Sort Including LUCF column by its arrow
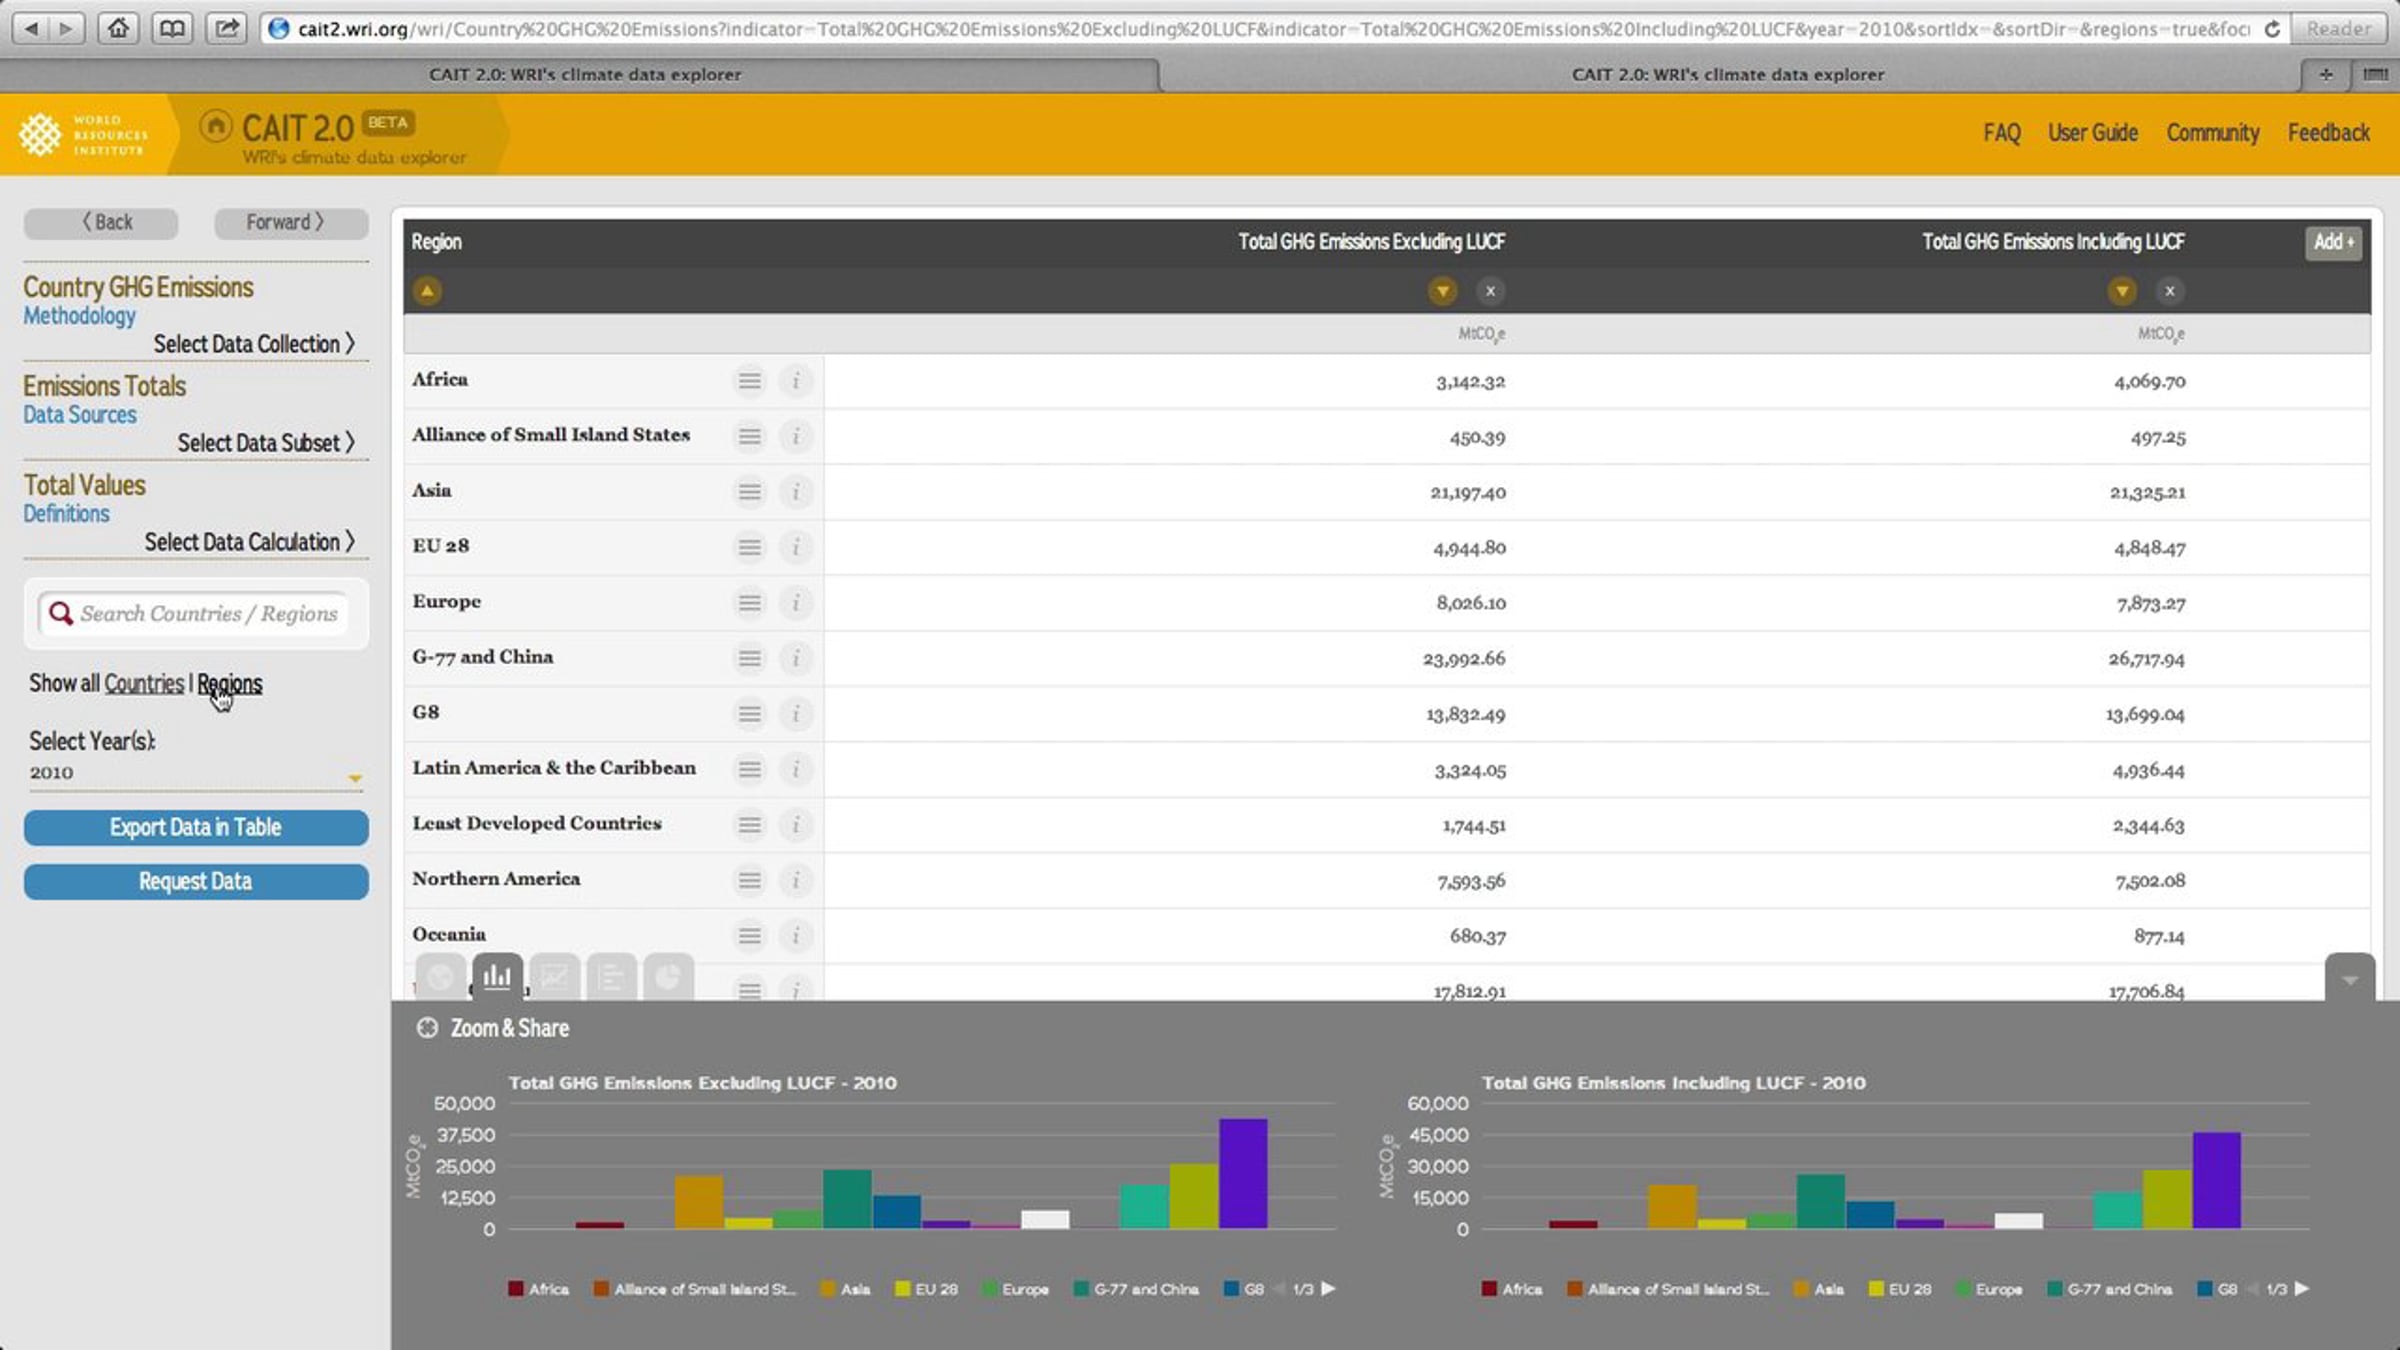This screenshot has height=1350, width=2400. [2122, 291]
